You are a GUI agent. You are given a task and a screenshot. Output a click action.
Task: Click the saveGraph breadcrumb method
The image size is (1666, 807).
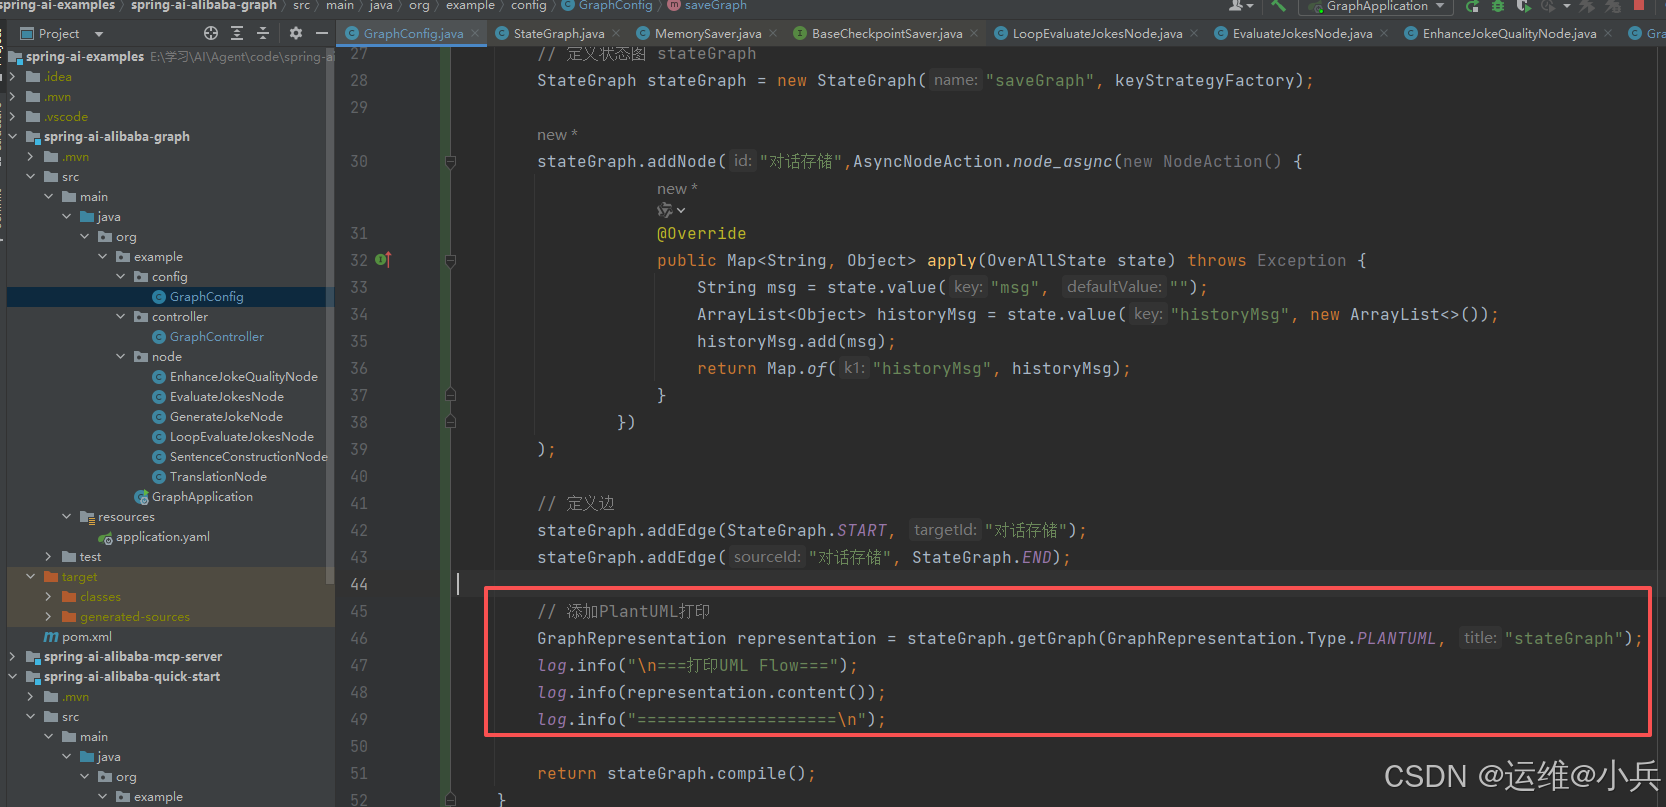coord(715,6)
